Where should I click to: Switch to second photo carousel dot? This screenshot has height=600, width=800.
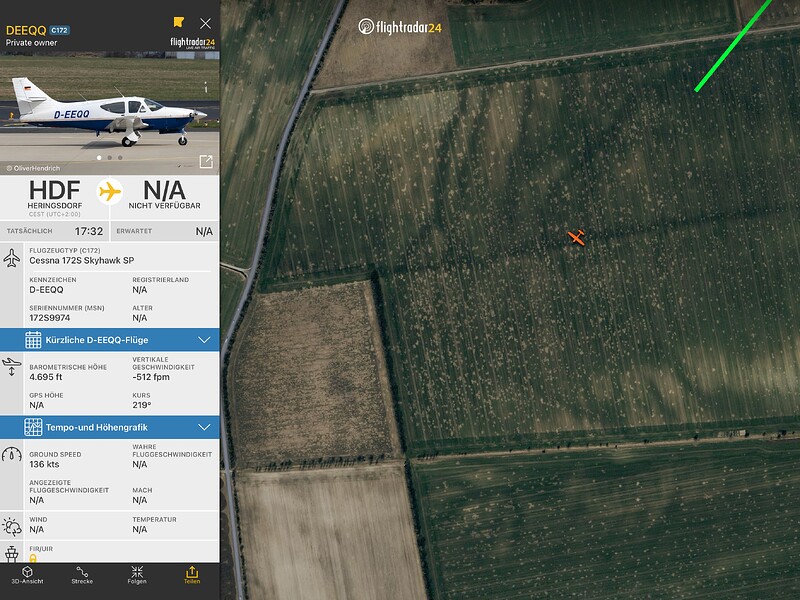point(110,158)
